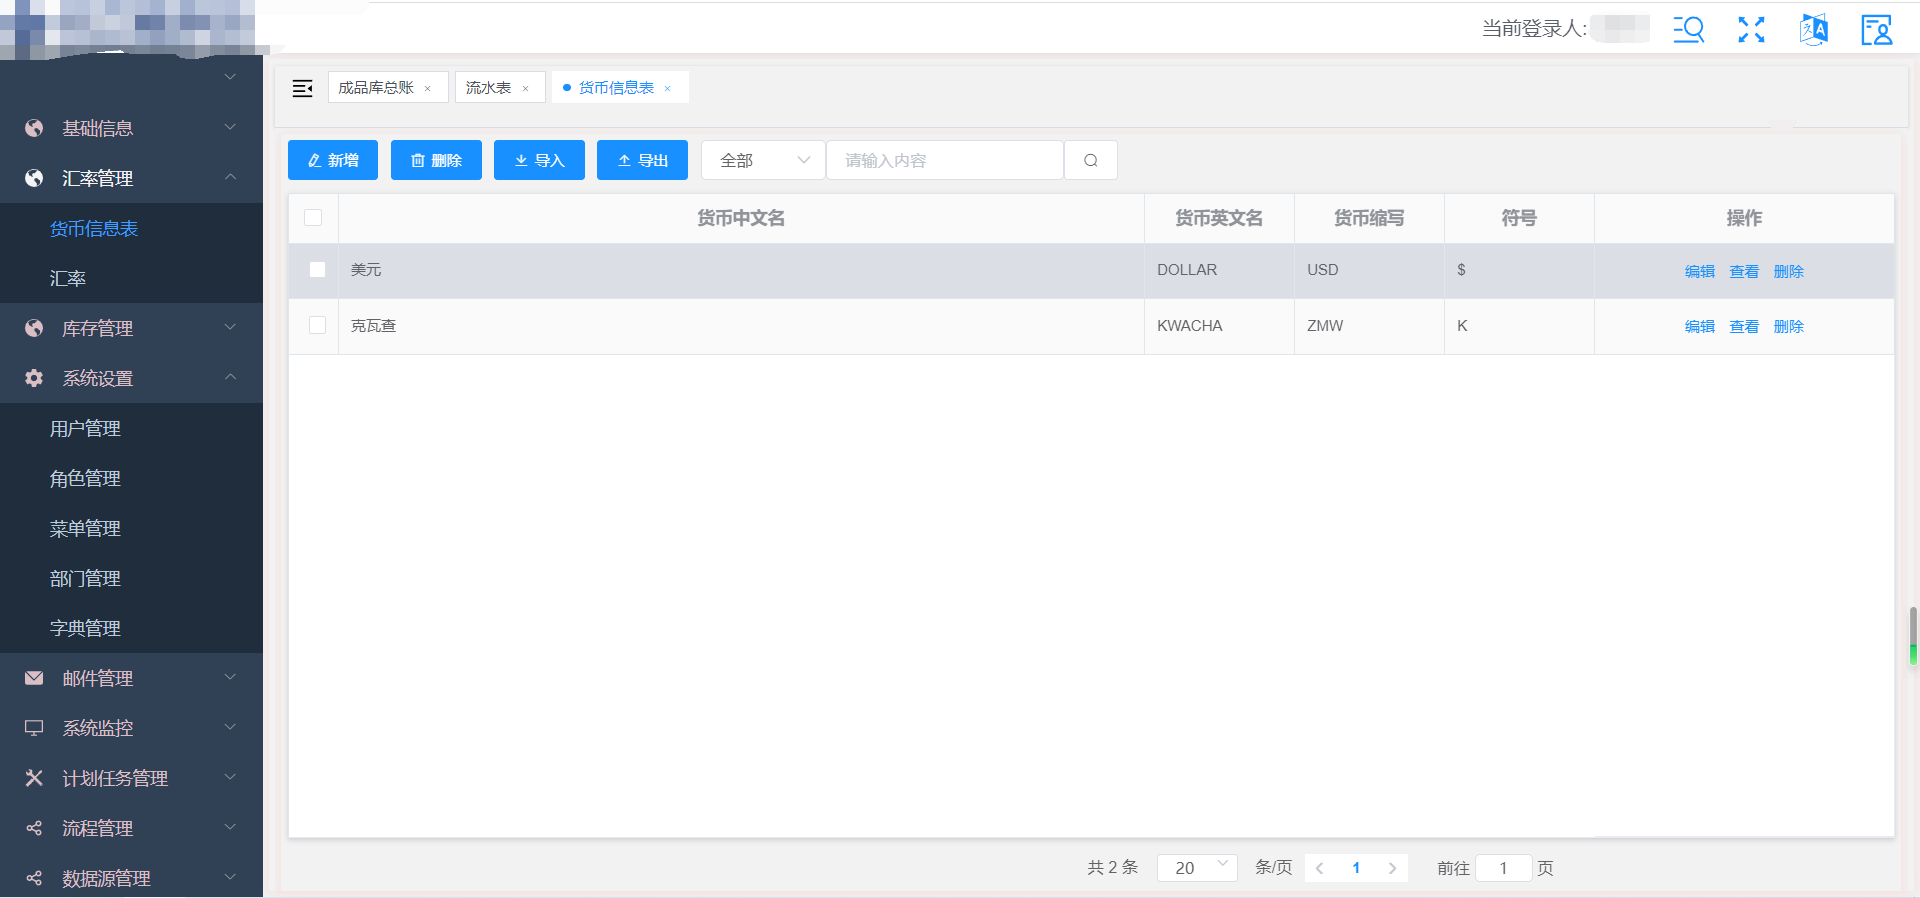Click the 删除 toolbar button
This screenshot has width=1920, height=898.
point(436,160)
